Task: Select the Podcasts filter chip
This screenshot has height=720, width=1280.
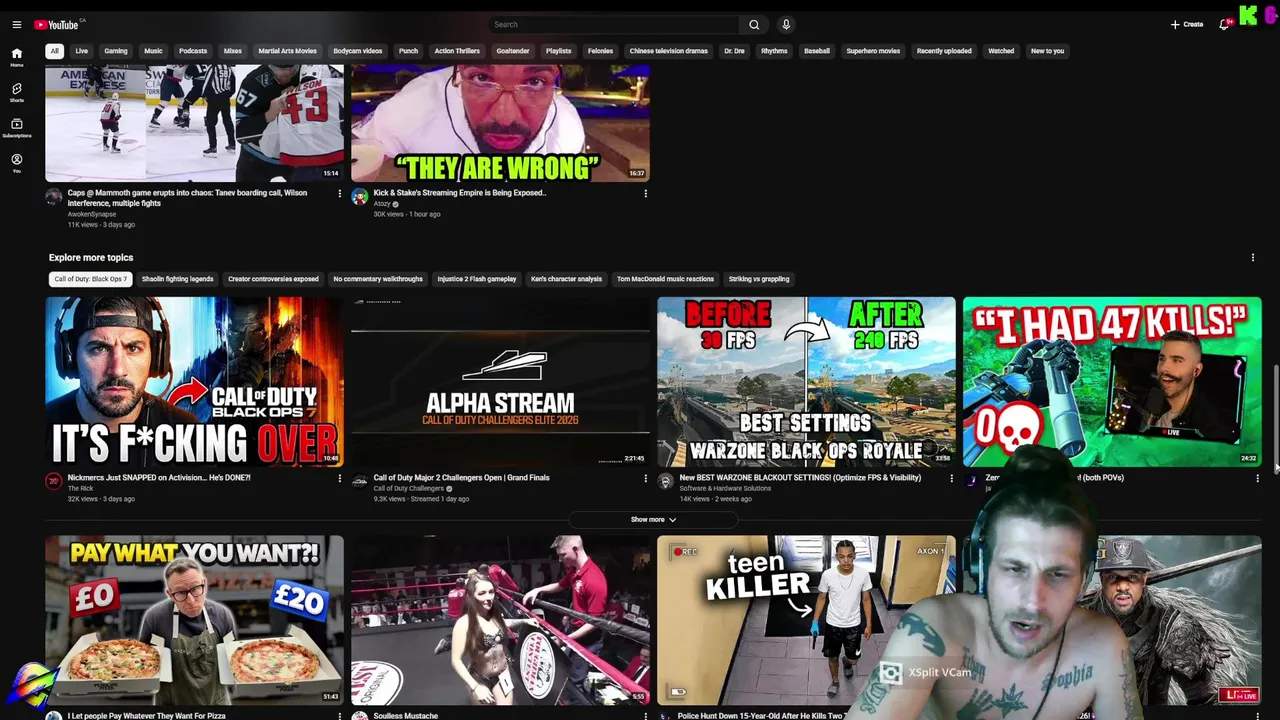Action: coord(193,51)
